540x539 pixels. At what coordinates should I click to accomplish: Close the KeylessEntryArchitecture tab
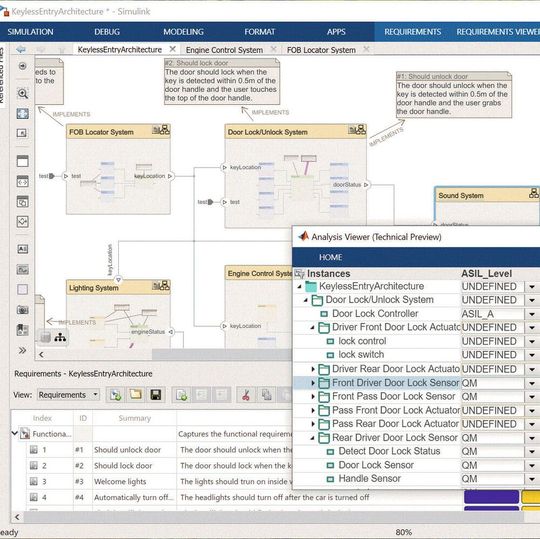click(173, 49)
